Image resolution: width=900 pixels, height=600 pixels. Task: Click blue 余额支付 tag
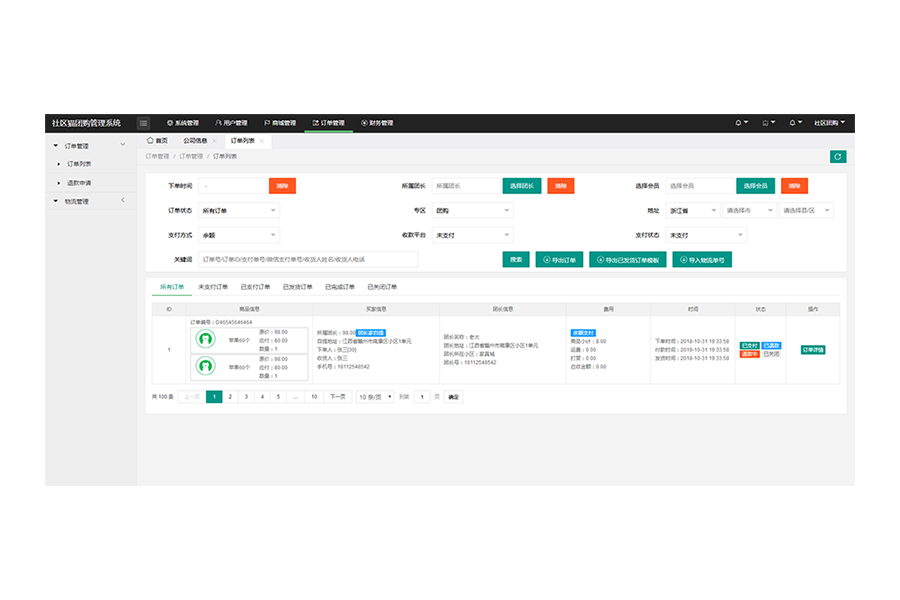tap(583, 333)
